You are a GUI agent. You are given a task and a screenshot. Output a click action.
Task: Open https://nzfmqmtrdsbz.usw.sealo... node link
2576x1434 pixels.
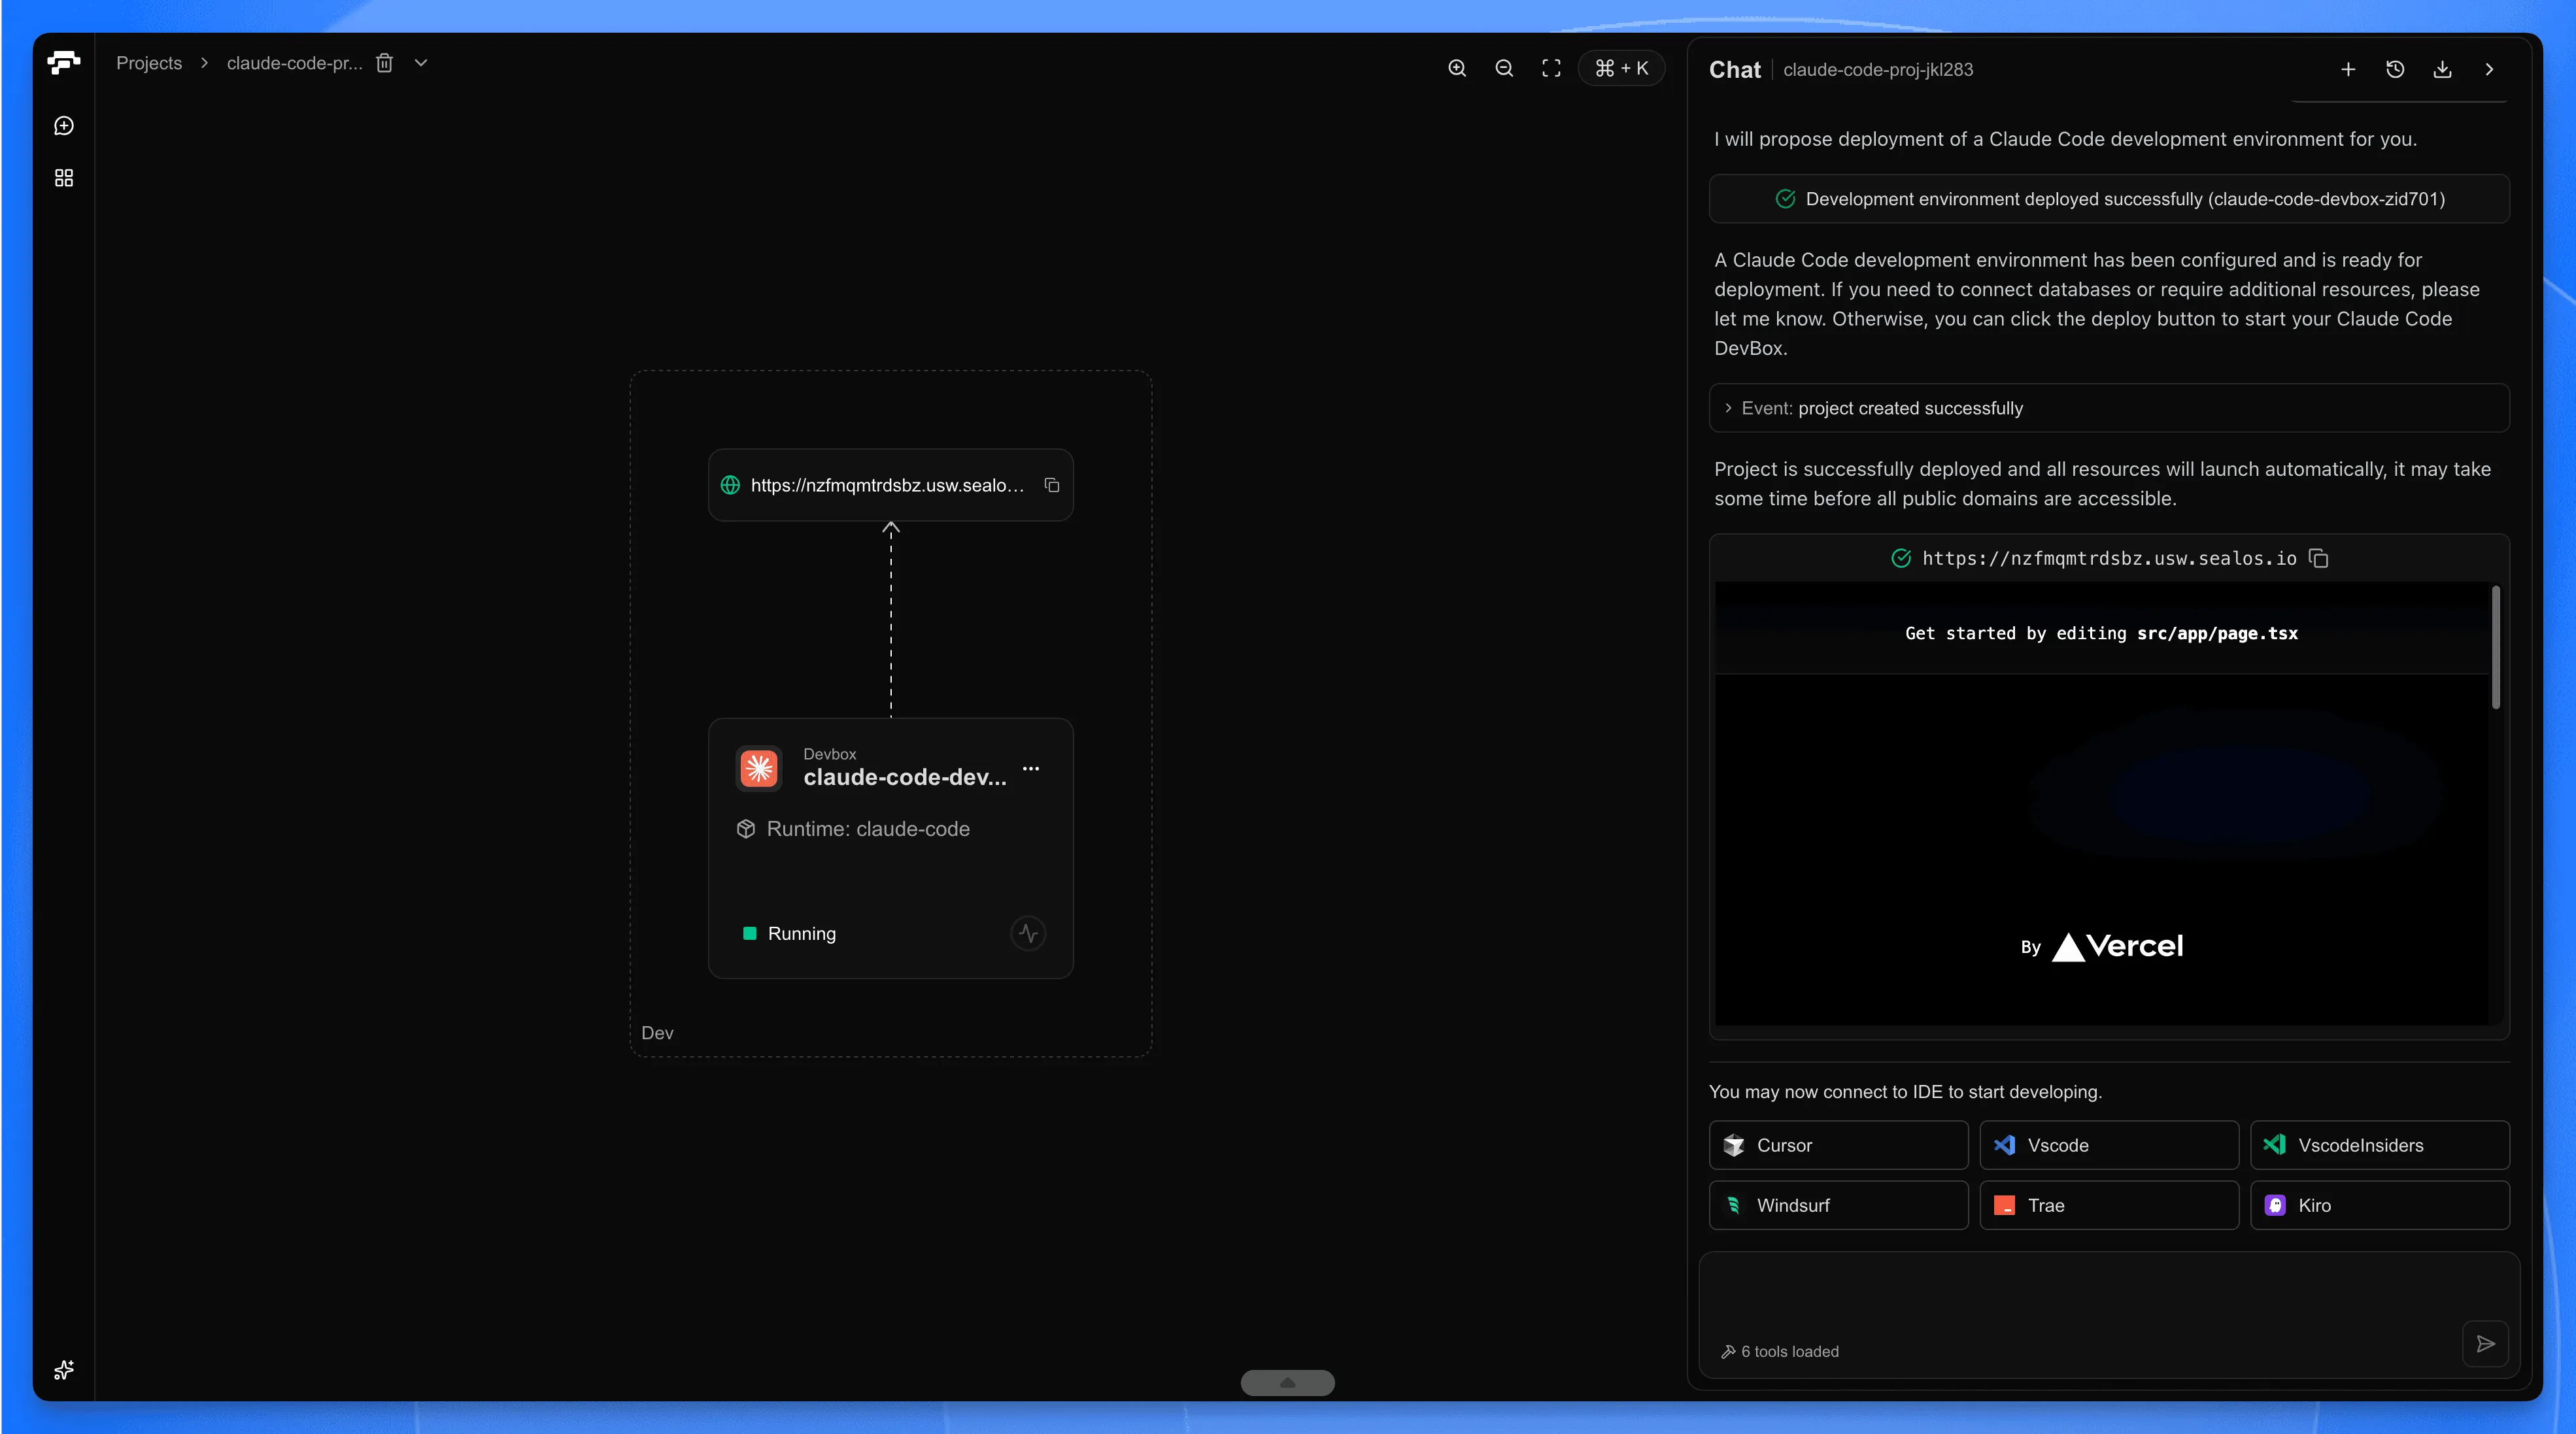(x=887, y=485)
